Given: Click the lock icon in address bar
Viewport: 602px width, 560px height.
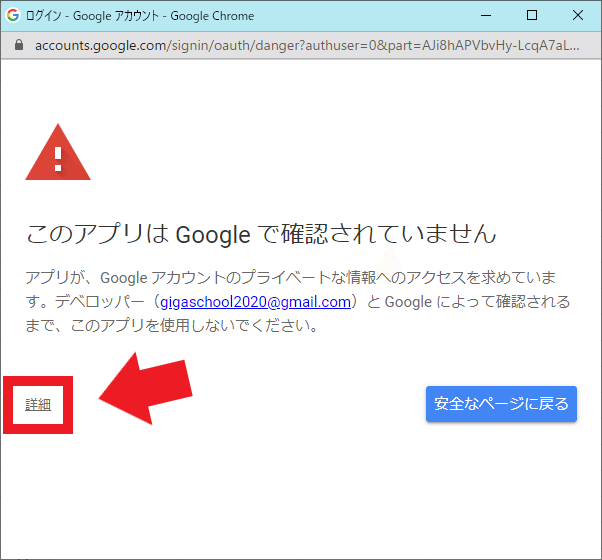Looking at the screenshot, I should click(18, 45).
